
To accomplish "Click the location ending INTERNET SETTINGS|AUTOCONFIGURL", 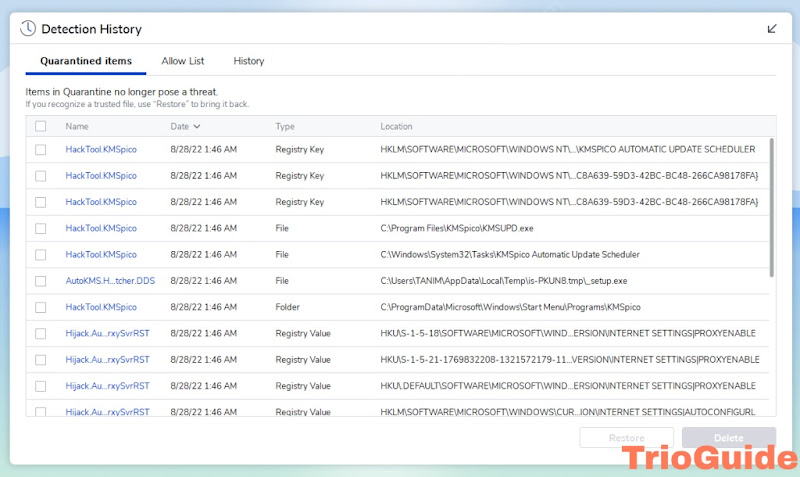I will 567,411.
